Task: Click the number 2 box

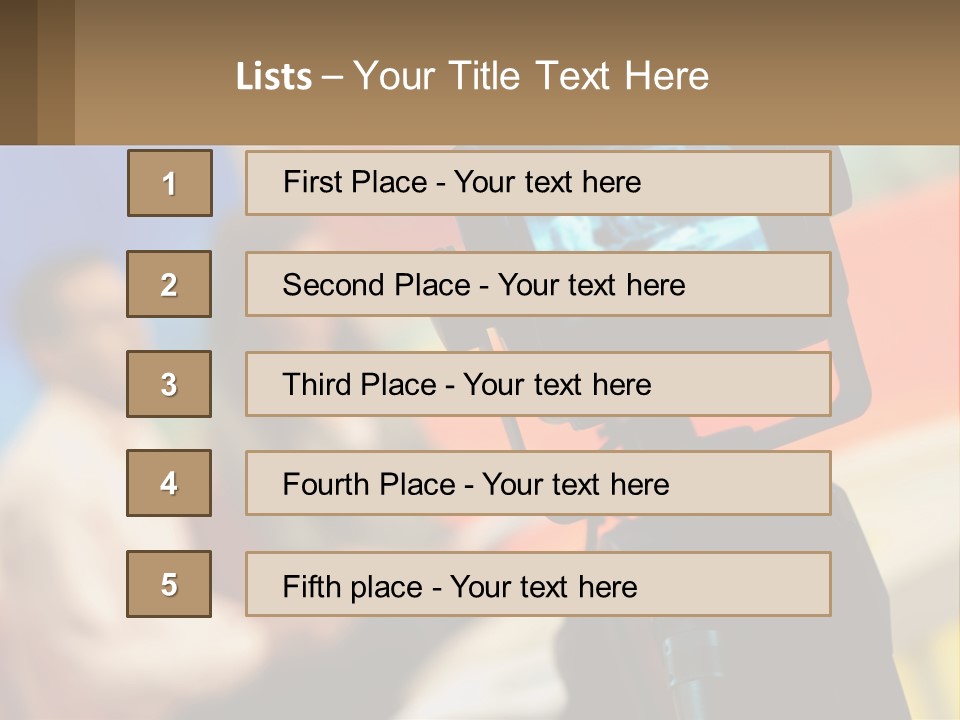Action: [x=169, y=284]
